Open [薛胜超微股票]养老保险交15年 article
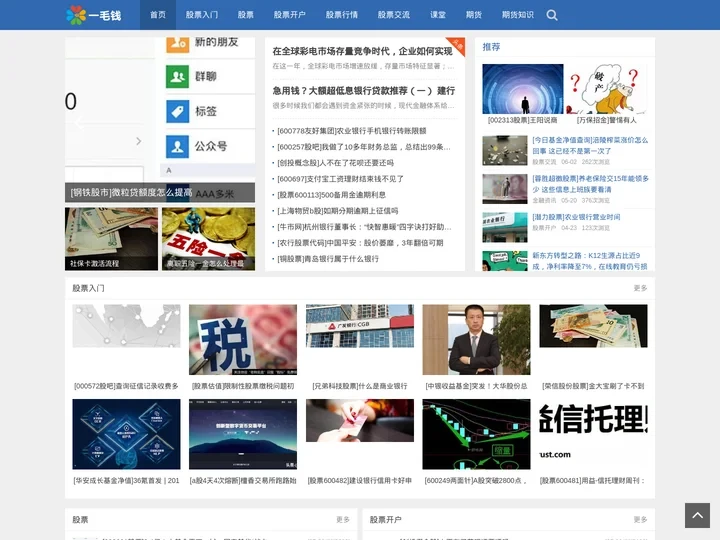Image resolution: width=720 pixels, height=540 pixels. [x=591, y=184]
